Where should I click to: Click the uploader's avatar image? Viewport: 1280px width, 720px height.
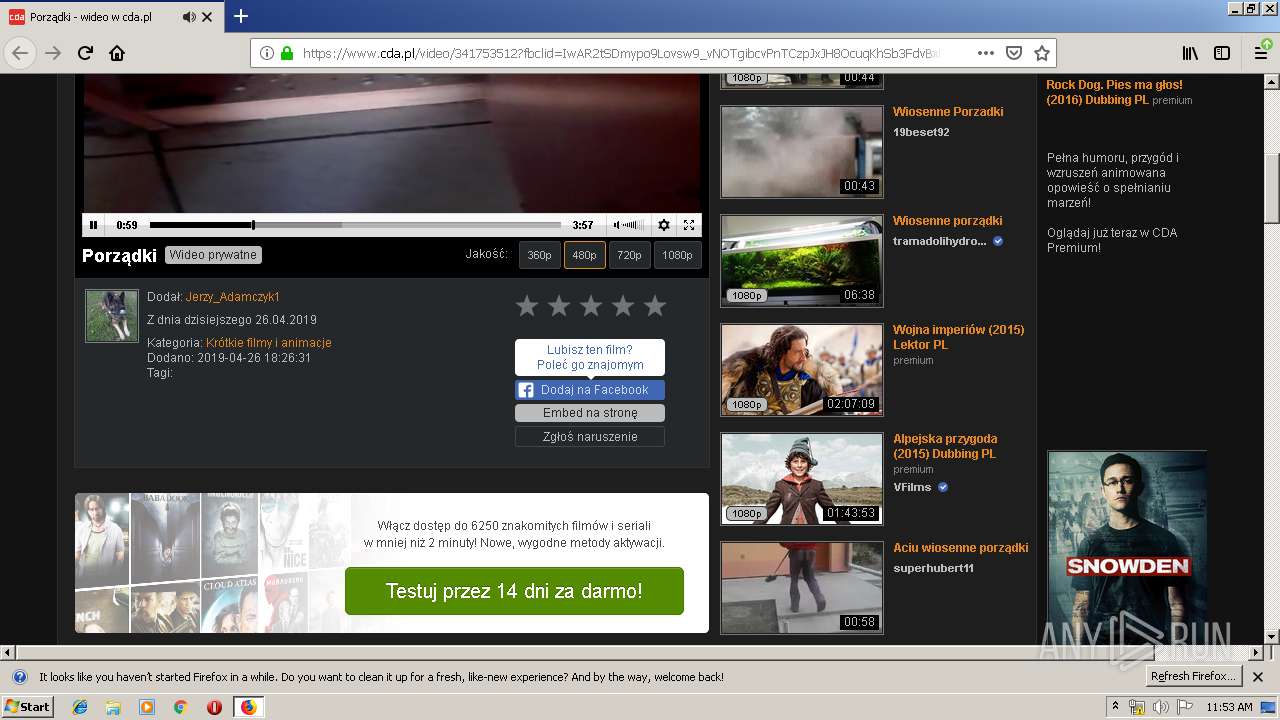[112, 316]
